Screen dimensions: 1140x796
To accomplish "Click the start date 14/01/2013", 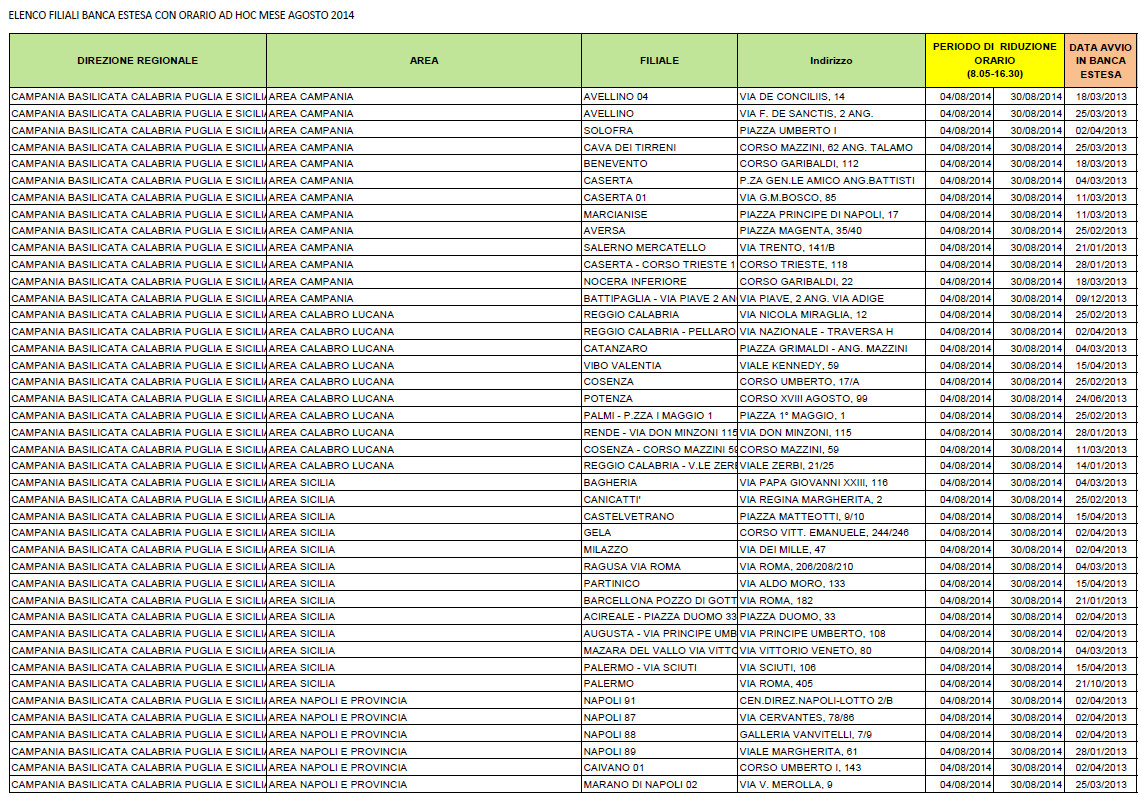I will coord(1101,466).
